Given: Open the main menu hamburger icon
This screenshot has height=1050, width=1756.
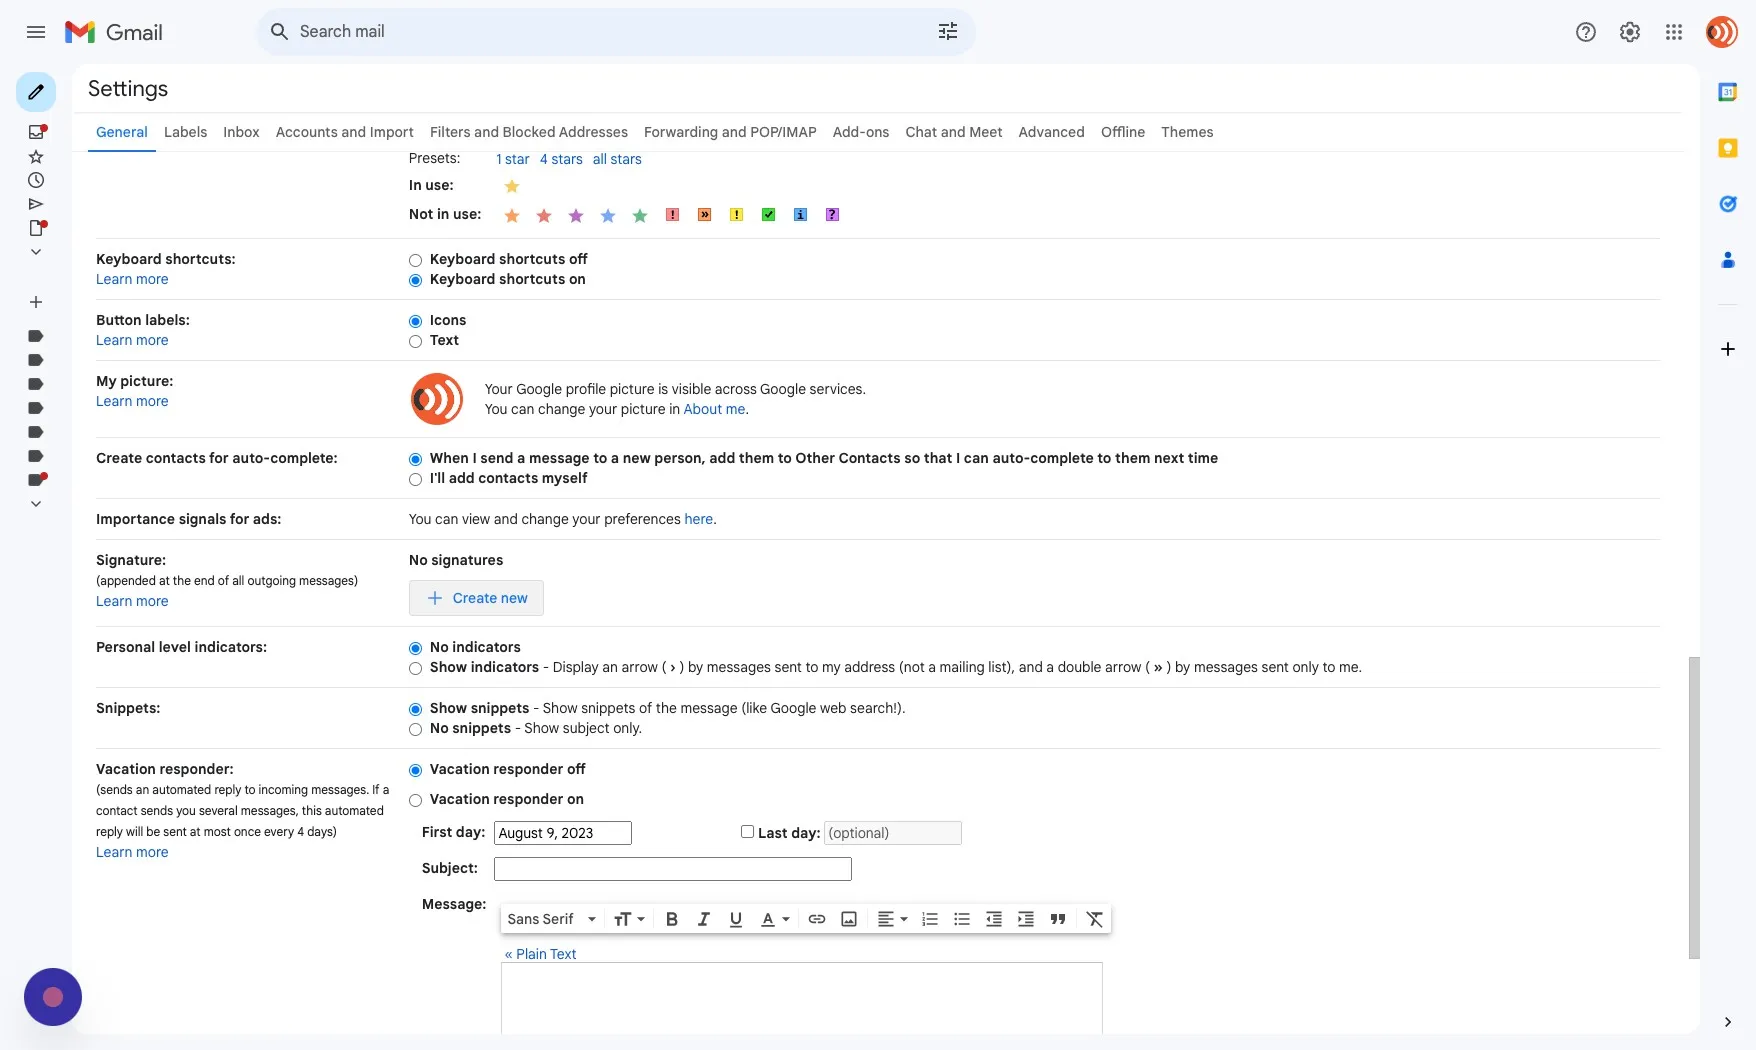Looking at the screenshot, I should click(x=36, y=32).
